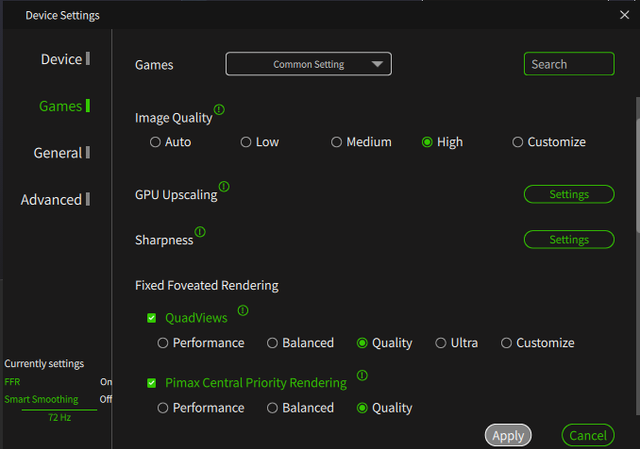Open Sharpness Settings button
Screen dimensions: 640x449
tap(569, 240)
